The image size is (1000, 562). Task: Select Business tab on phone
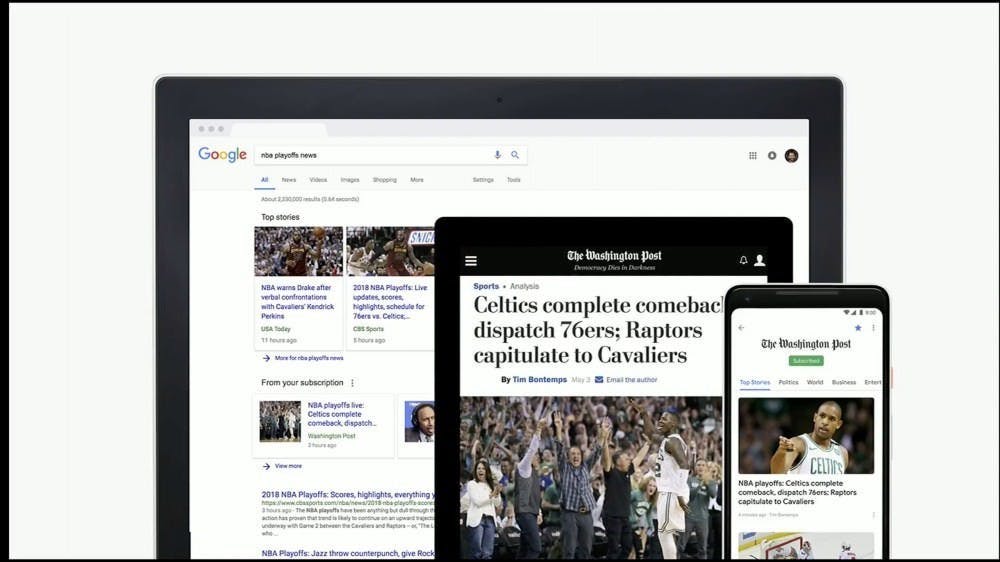click(844, 382)
